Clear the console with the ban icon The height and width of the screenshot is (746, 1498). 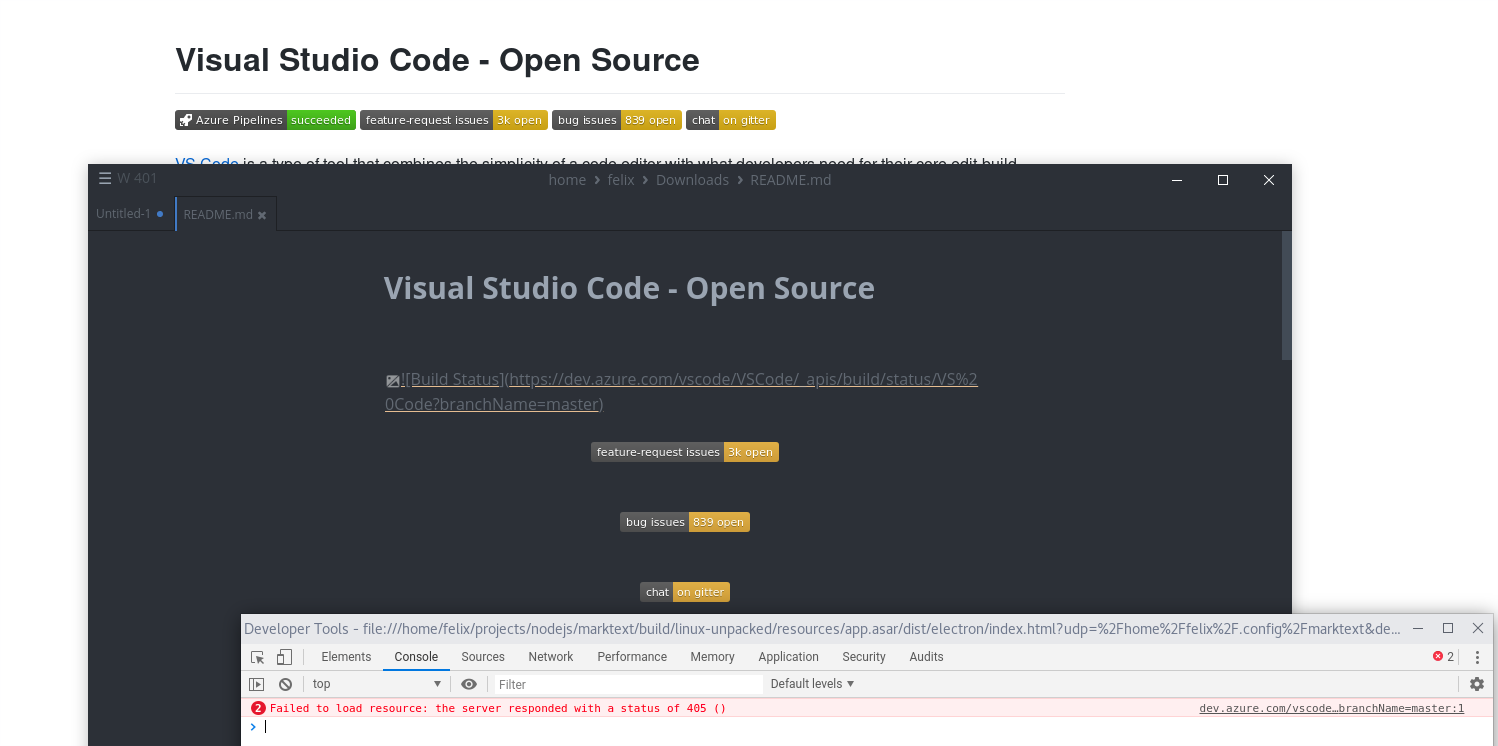point(285,683)
